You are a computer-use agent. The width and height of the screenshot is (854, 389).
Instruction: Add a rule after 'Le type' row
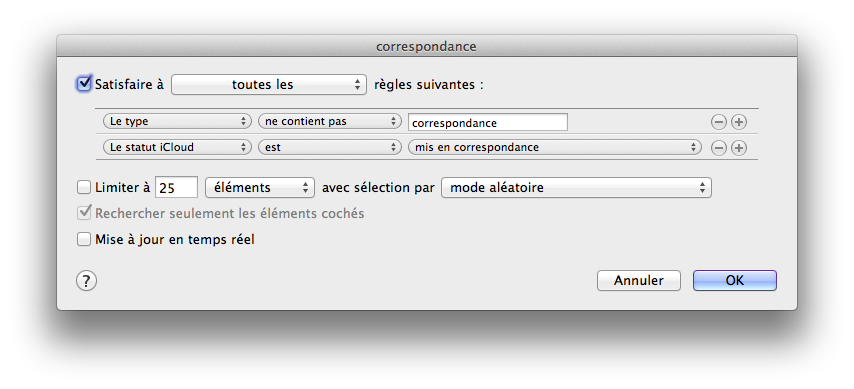coord(739,122)
